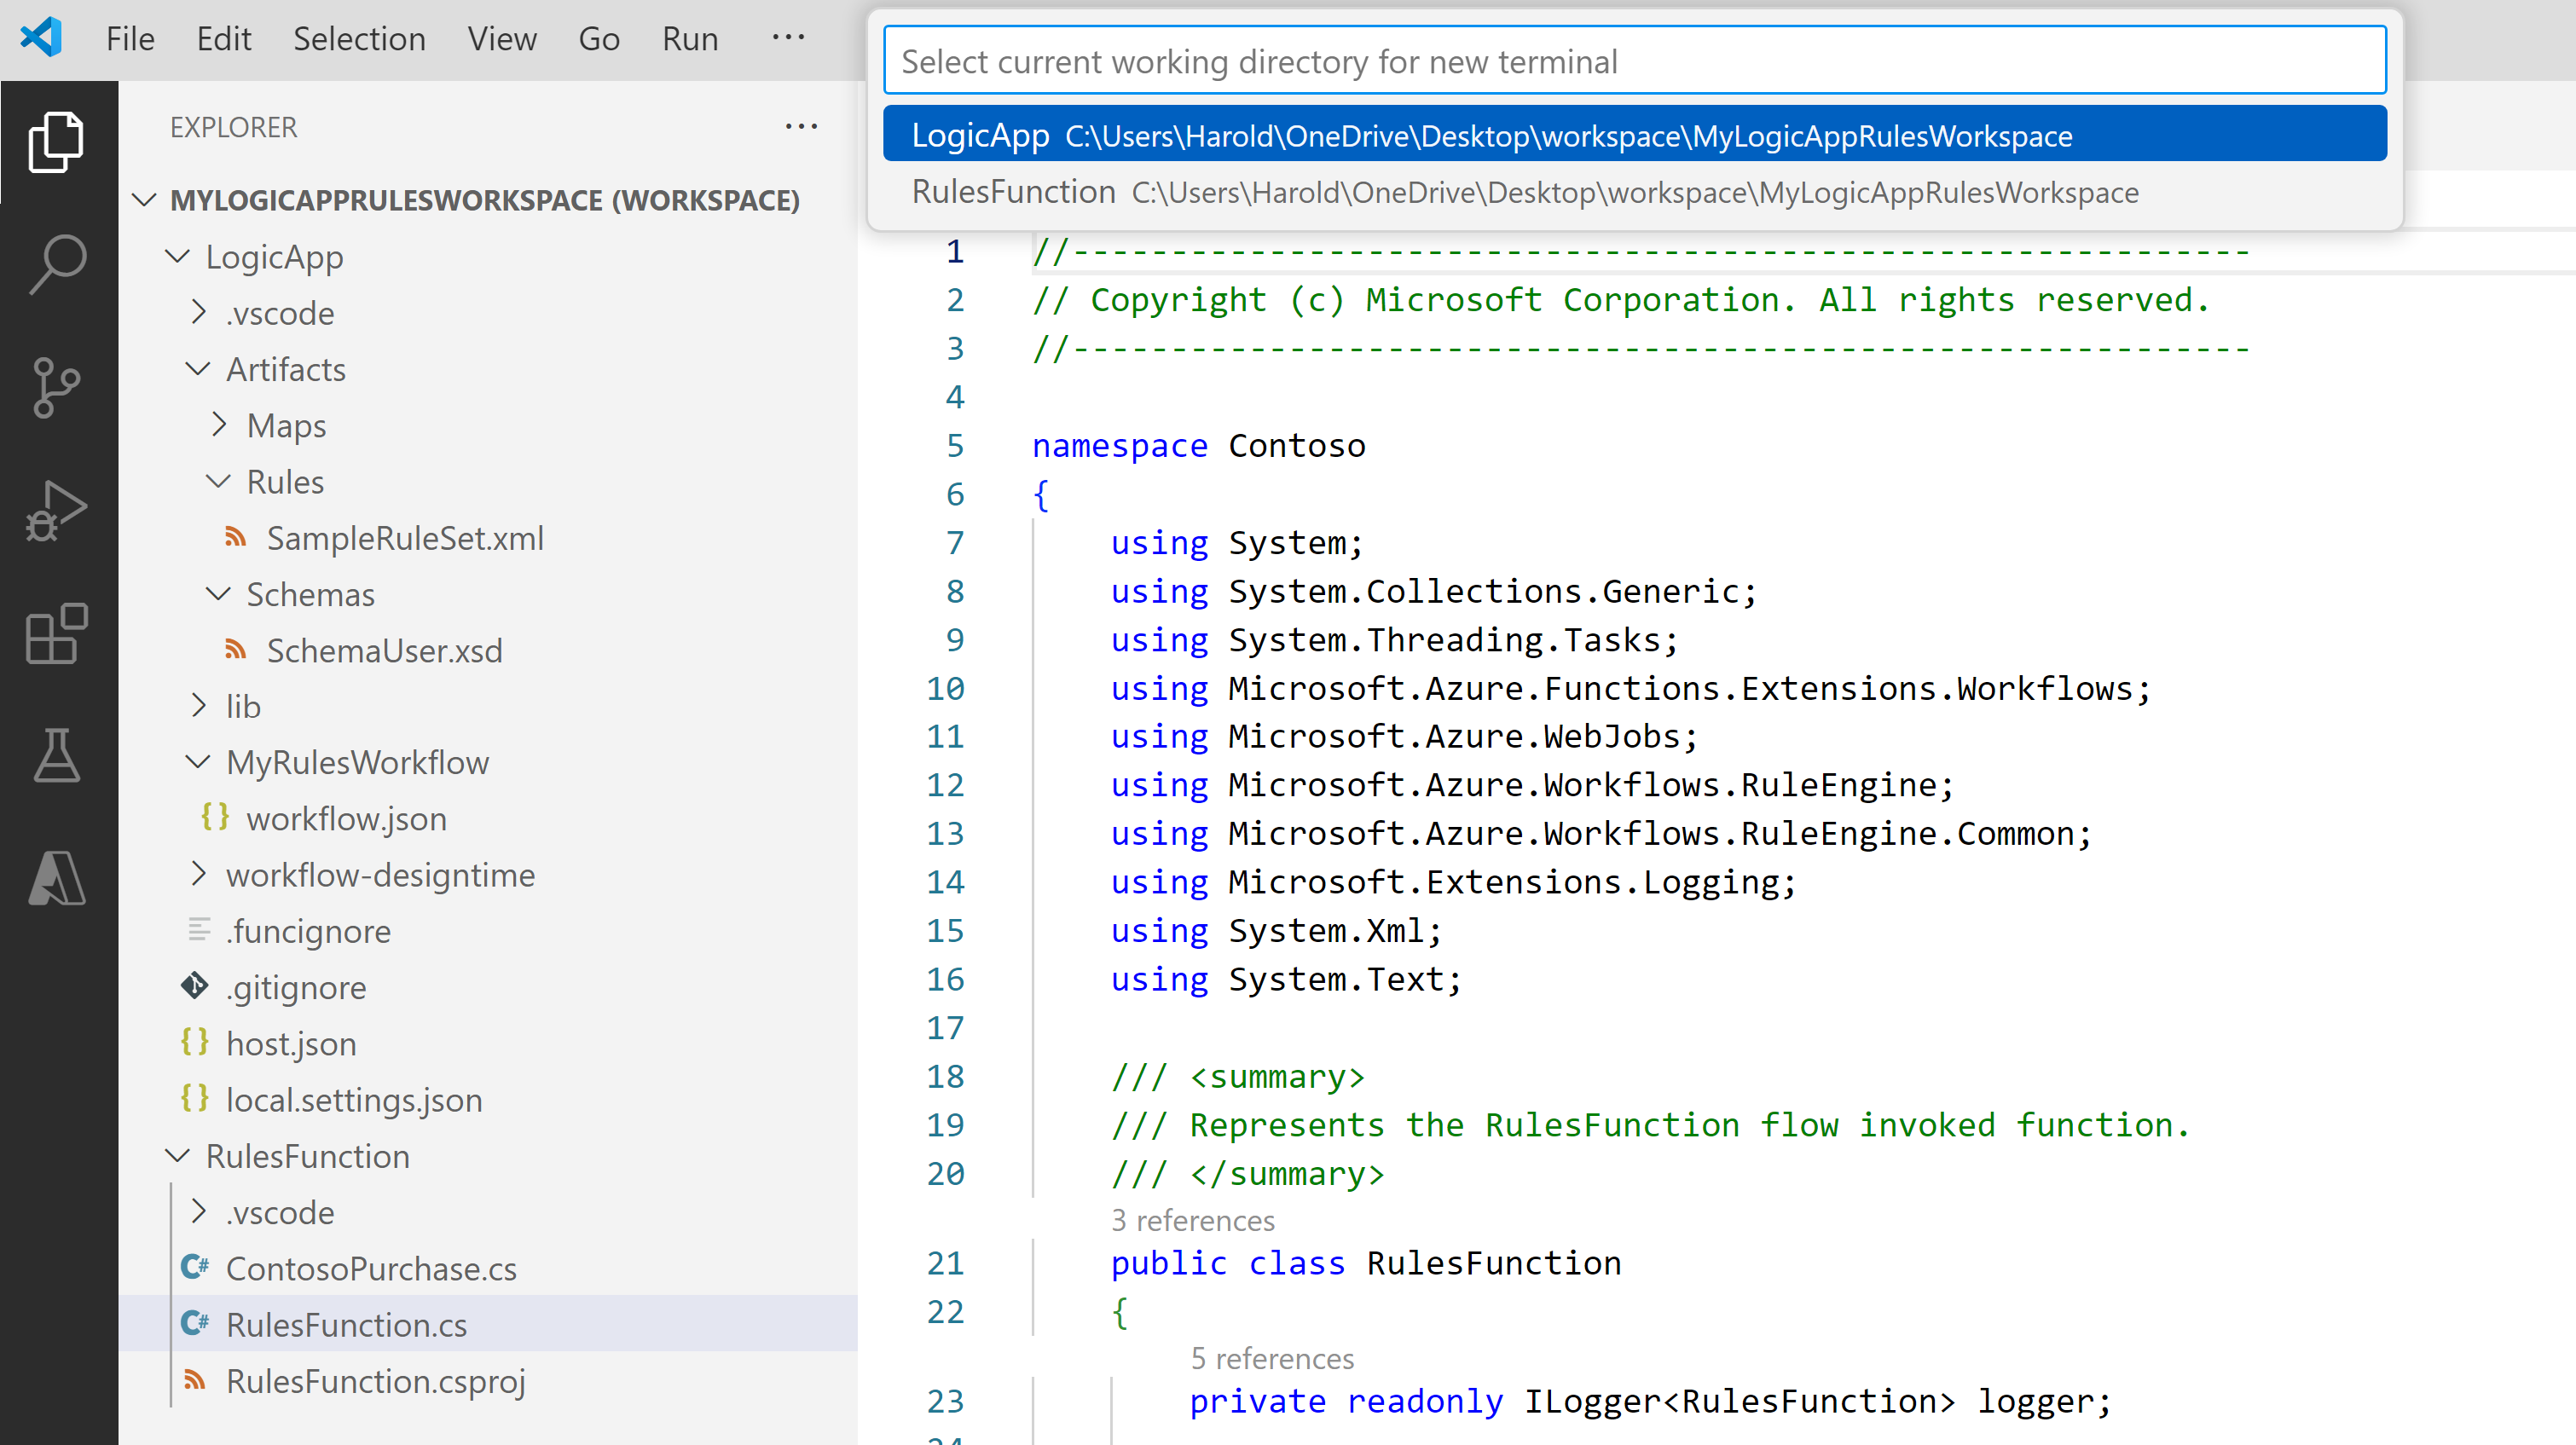Open the Testing view

pos(57,757)
